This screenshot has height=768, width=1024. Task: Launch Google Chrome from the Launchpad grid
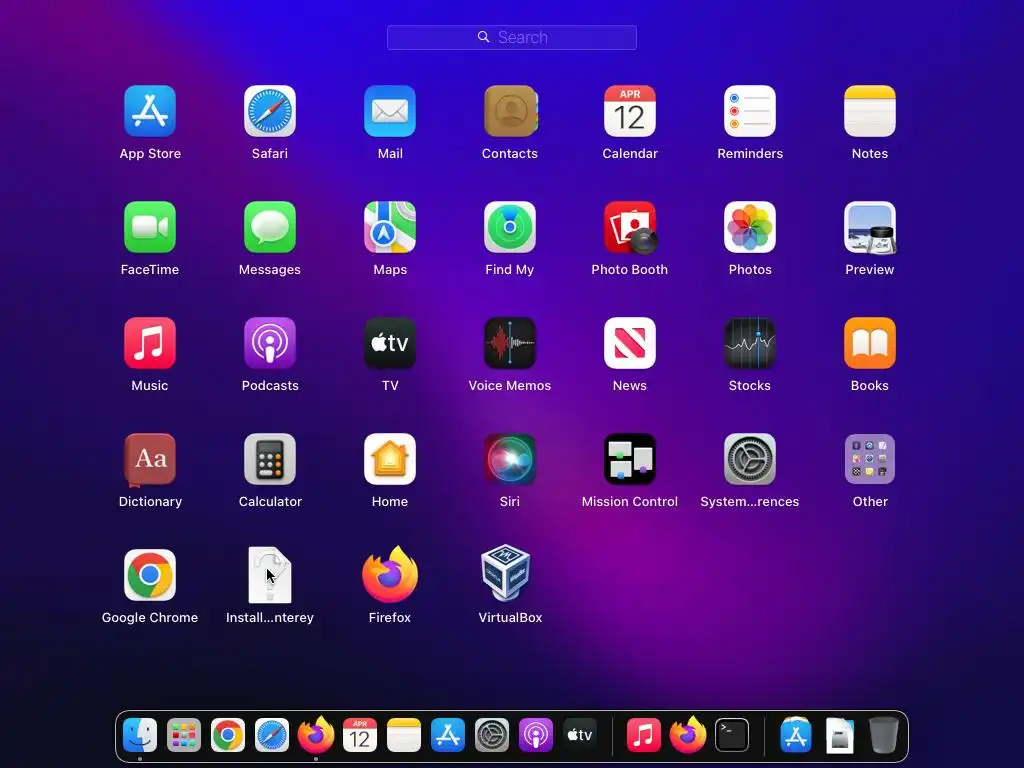point(150,575)
